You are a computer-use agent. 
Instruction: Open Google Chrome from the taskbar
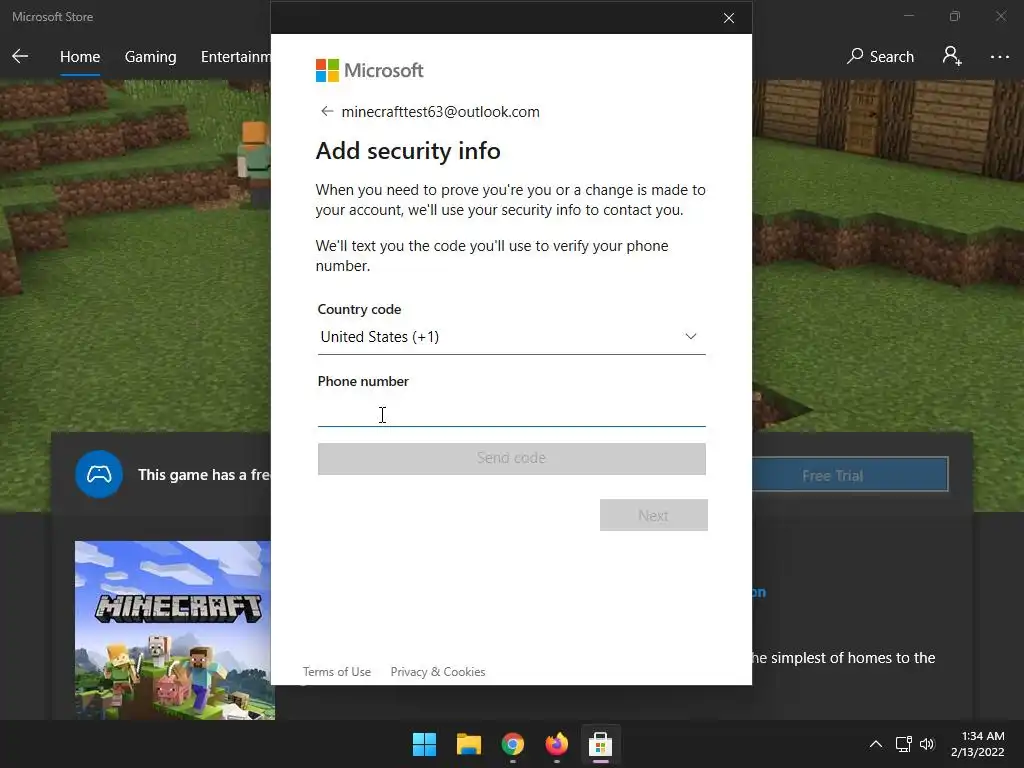pos(513,744)
